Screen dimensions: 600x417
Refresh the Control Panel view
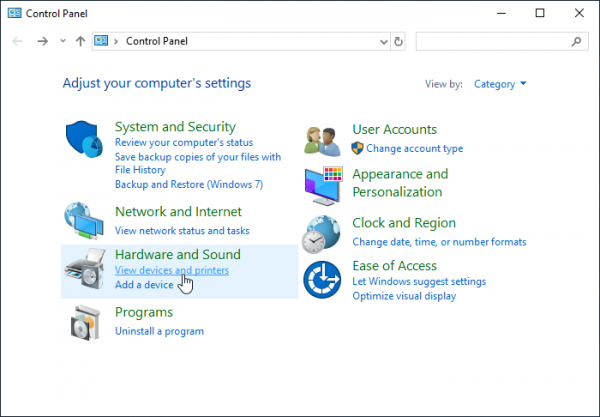pyautogui.click(x=398, y=41)
